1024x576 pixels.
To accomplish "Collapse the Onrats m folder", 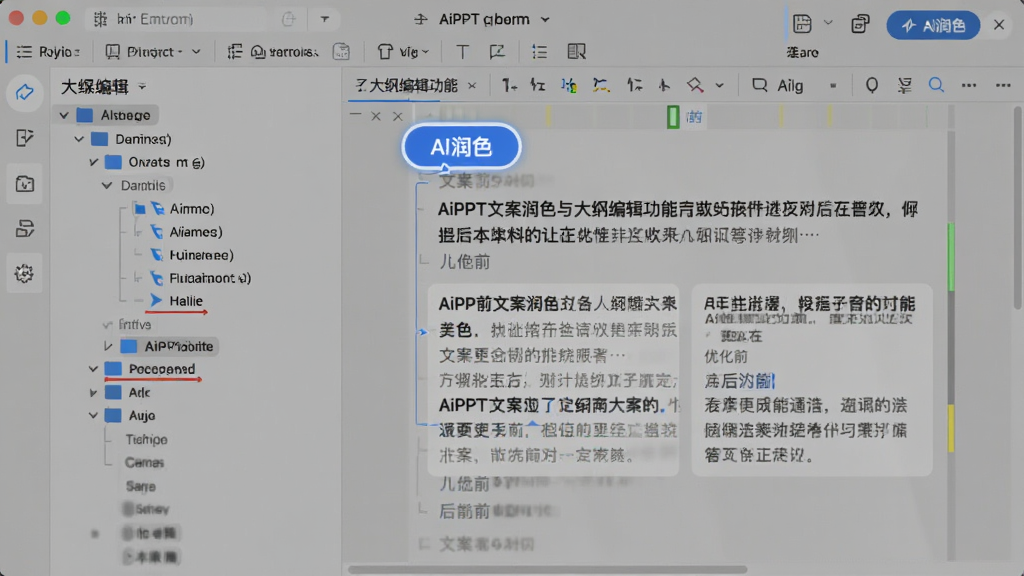I will [x=93, y=162].
